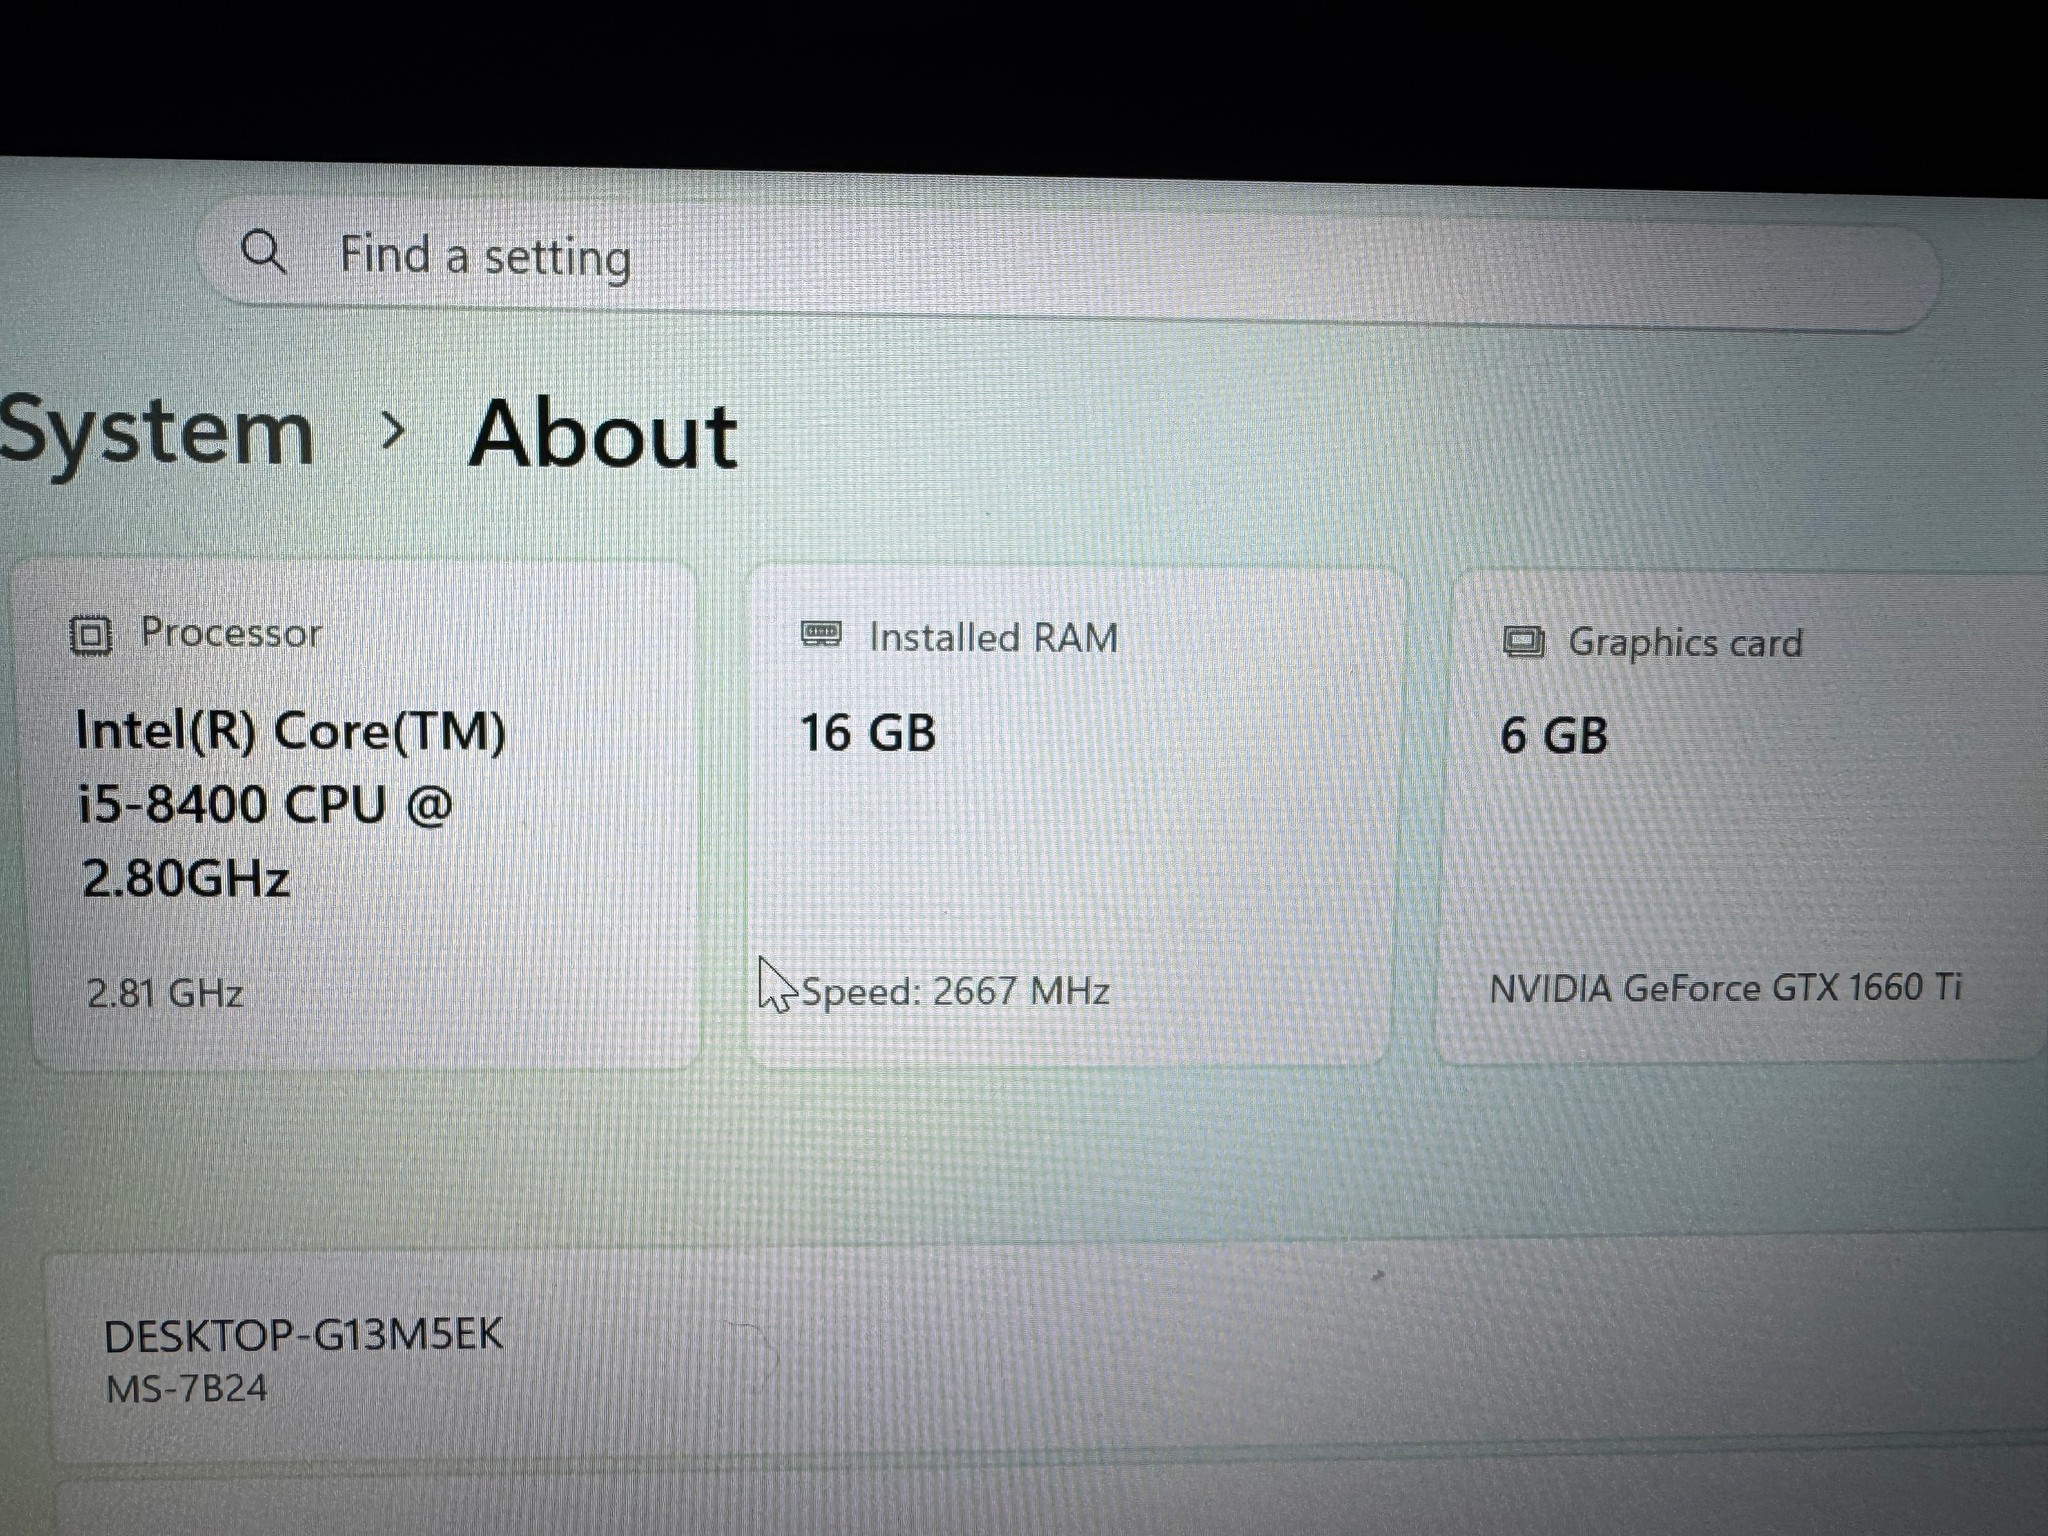
Task: Select the Installed RAM label
Action: [x=993, y=637]
